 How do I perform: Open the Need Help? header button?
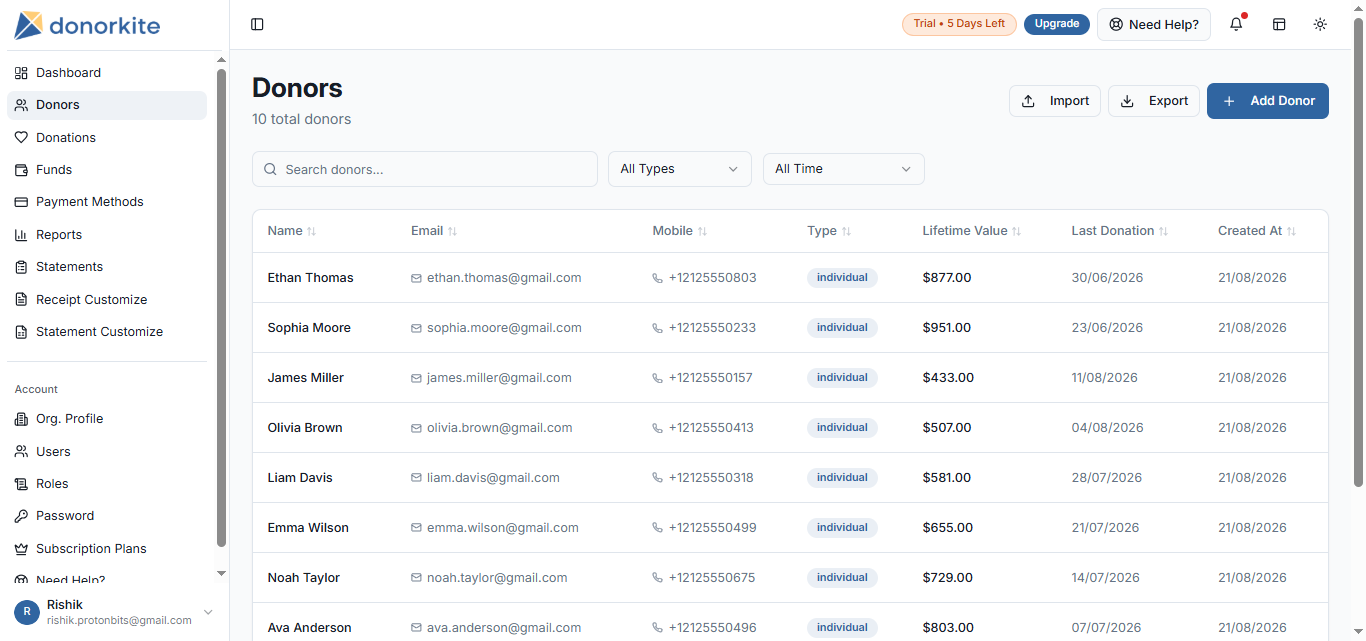click(x=1154, y=24)
